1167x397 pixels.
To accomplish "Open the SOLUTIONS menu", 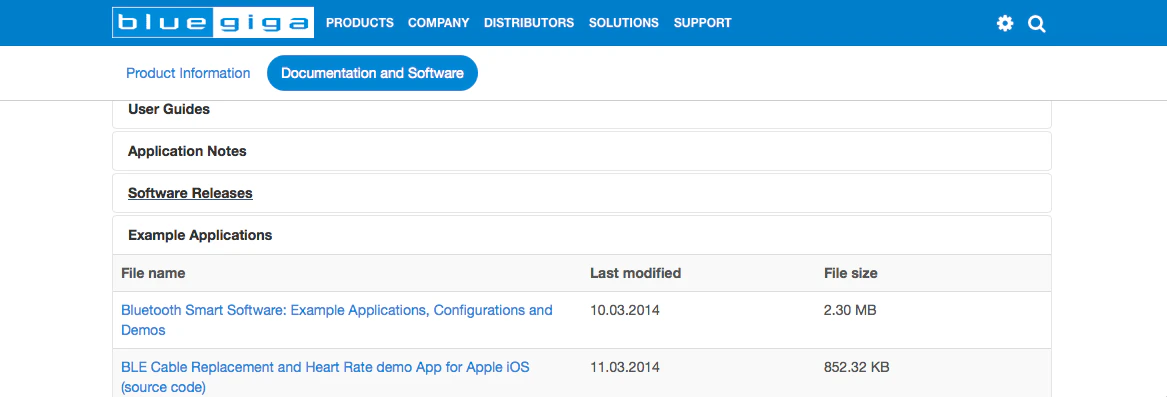I will tap(624, 23).
